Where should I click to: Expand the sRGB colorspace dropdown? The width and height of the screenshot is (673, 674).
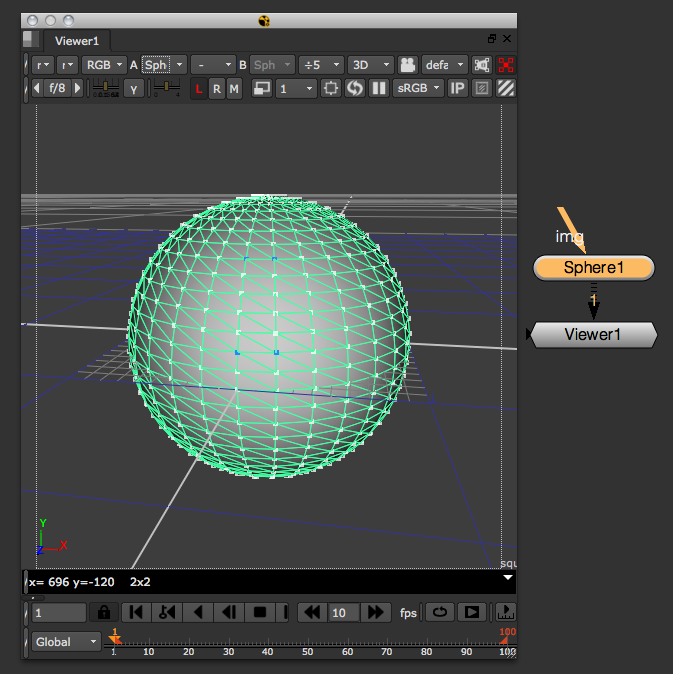[x=418, y=89]
